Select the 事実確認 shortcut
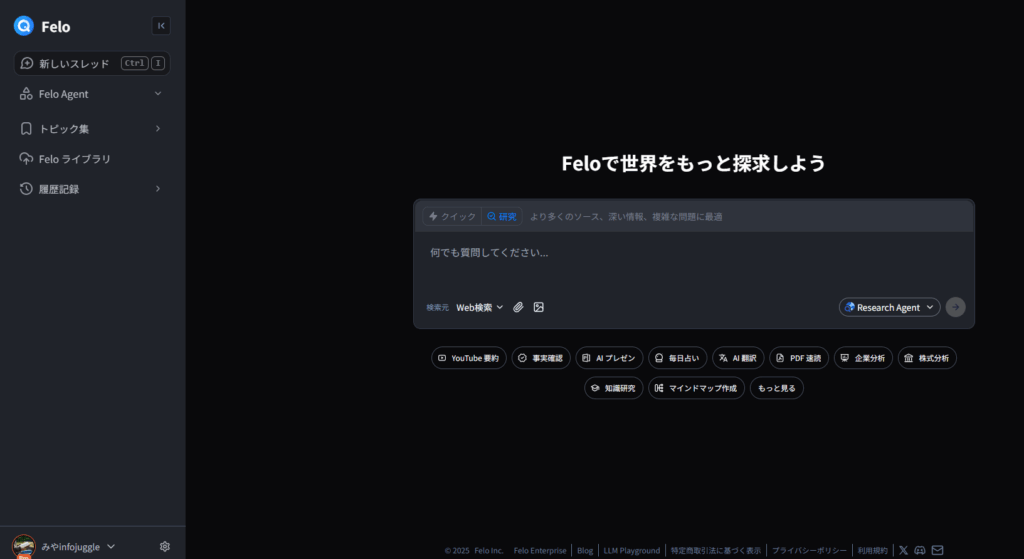This screenshot has height=559, width=1024. 541,358
